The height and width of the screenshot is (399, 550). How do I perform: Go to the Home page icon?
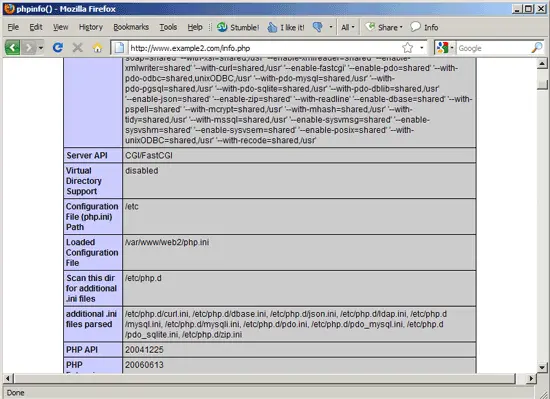tap(97, 48)
